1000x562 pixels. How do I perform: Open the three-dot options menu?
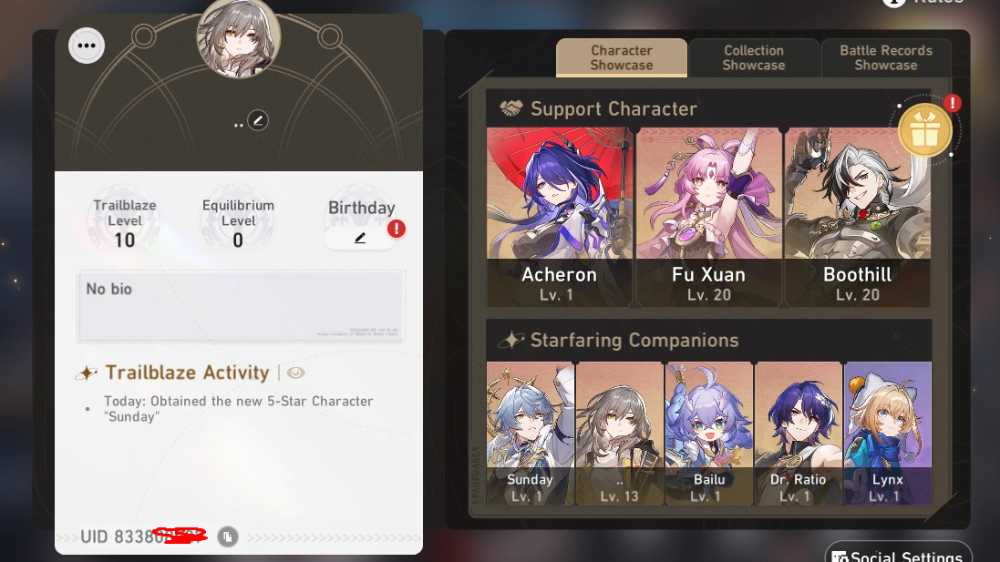click(x=86, y=45)
